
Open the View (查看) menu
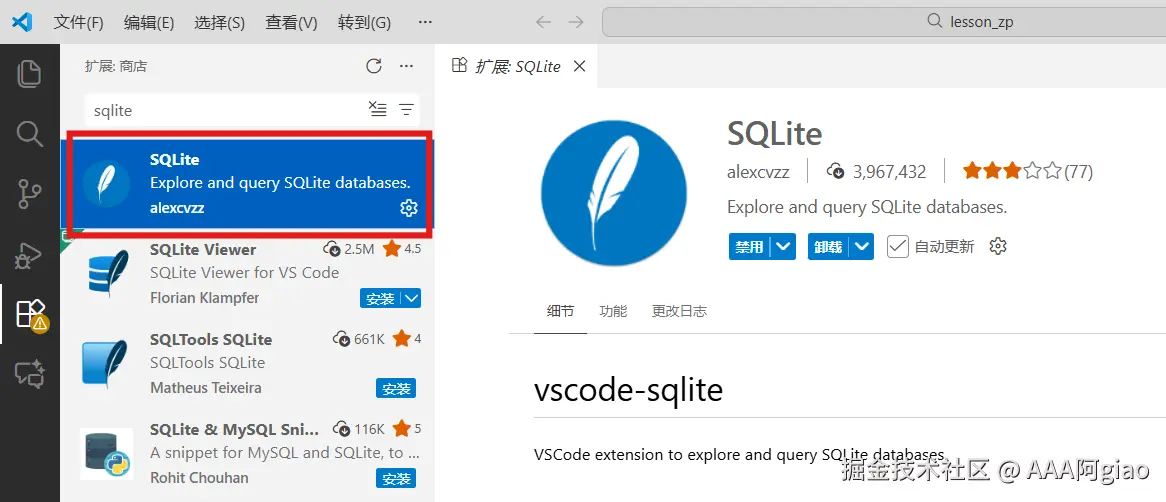click(x=291, y=22)
